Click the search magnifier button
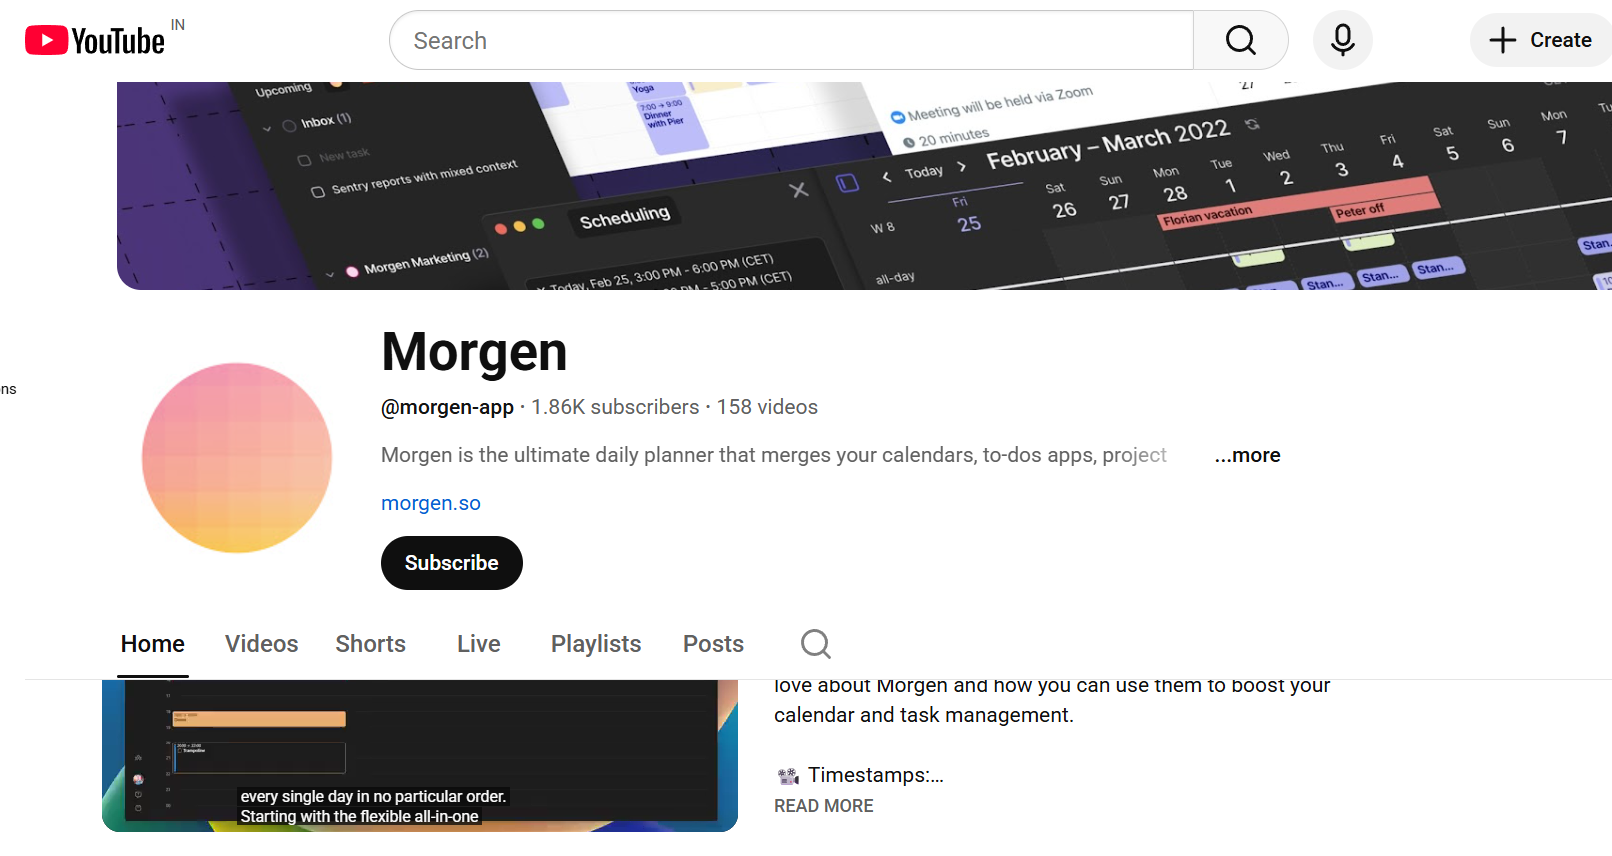 [1240, 40]
